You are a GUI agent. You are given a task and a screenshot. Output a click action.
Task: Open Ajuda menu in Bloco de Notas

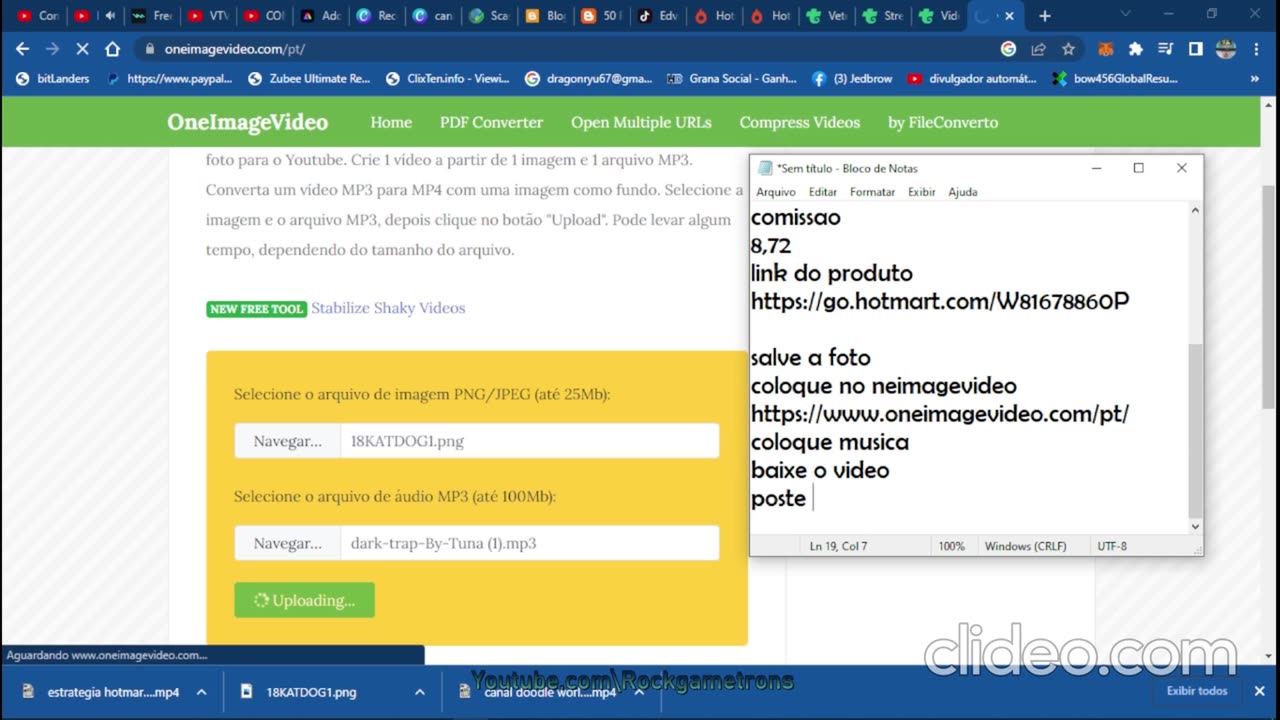point(963,192)
